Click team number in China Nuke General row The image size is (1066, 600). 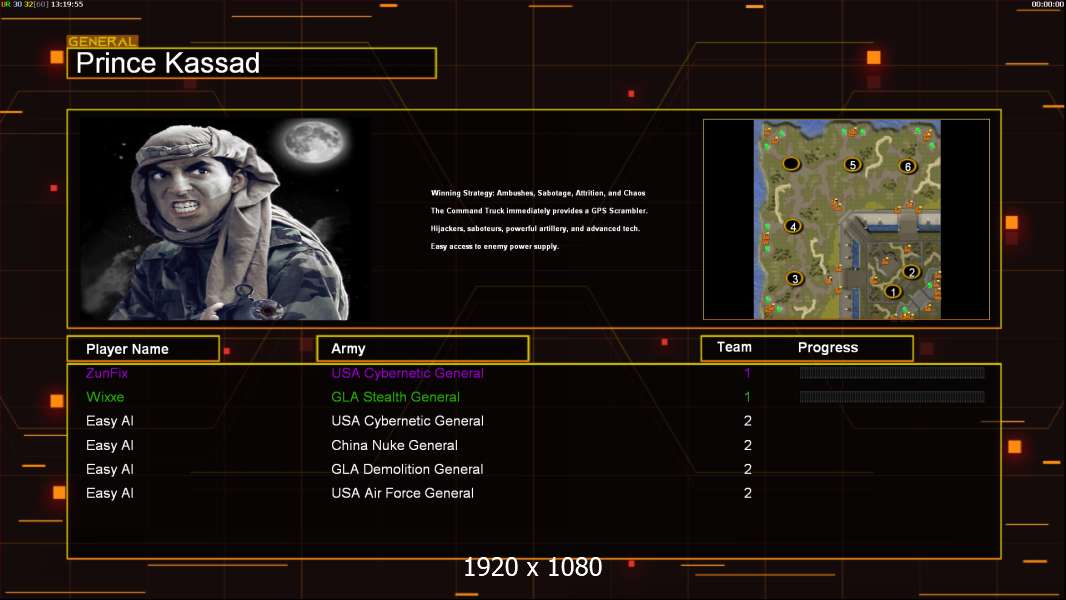[x=748, y=445]
